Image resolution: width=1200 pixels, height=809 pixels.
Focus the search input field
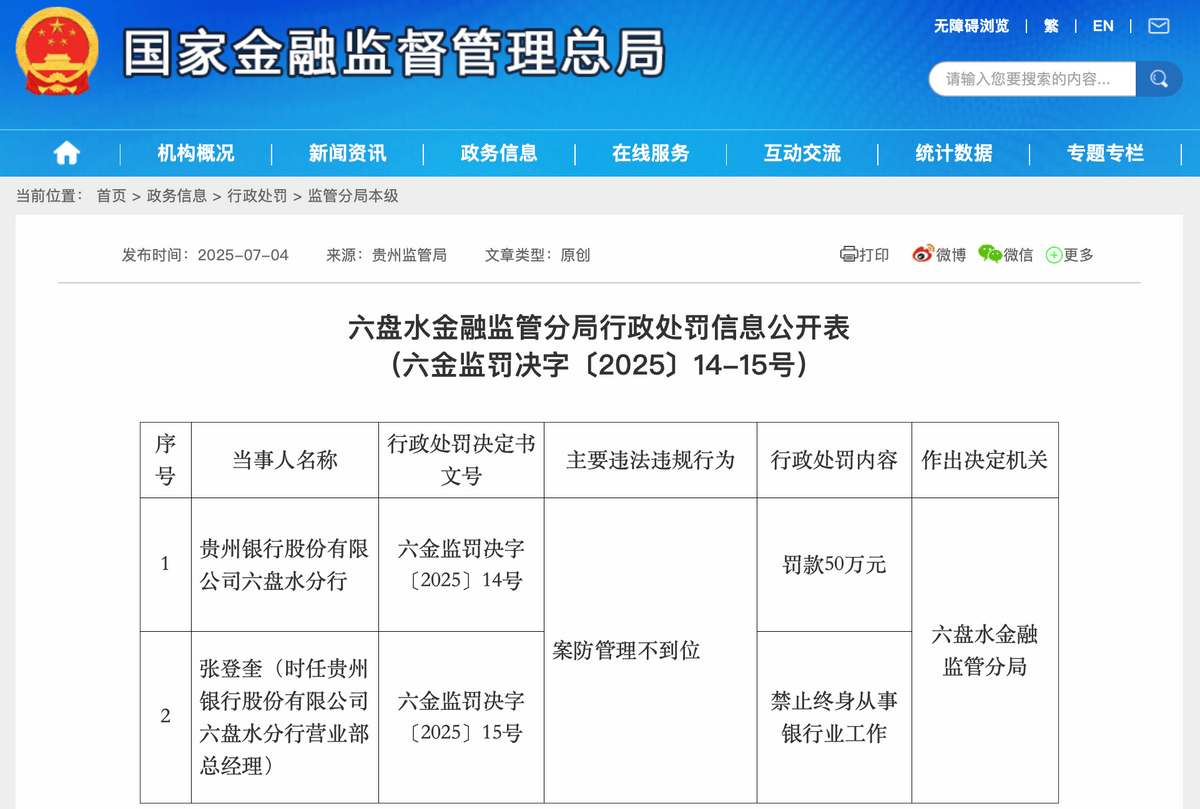1032,79
